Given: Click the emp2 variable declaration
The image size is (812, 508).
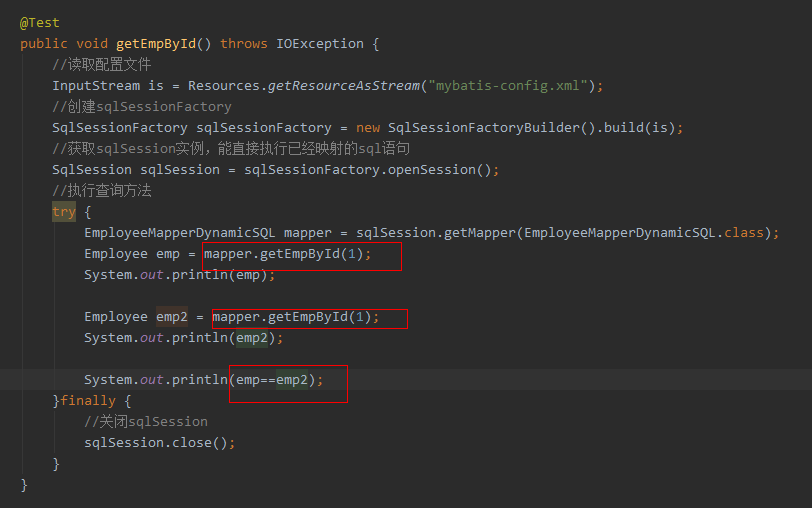Looking at the screenshot, I should click(x=172, y=316).
